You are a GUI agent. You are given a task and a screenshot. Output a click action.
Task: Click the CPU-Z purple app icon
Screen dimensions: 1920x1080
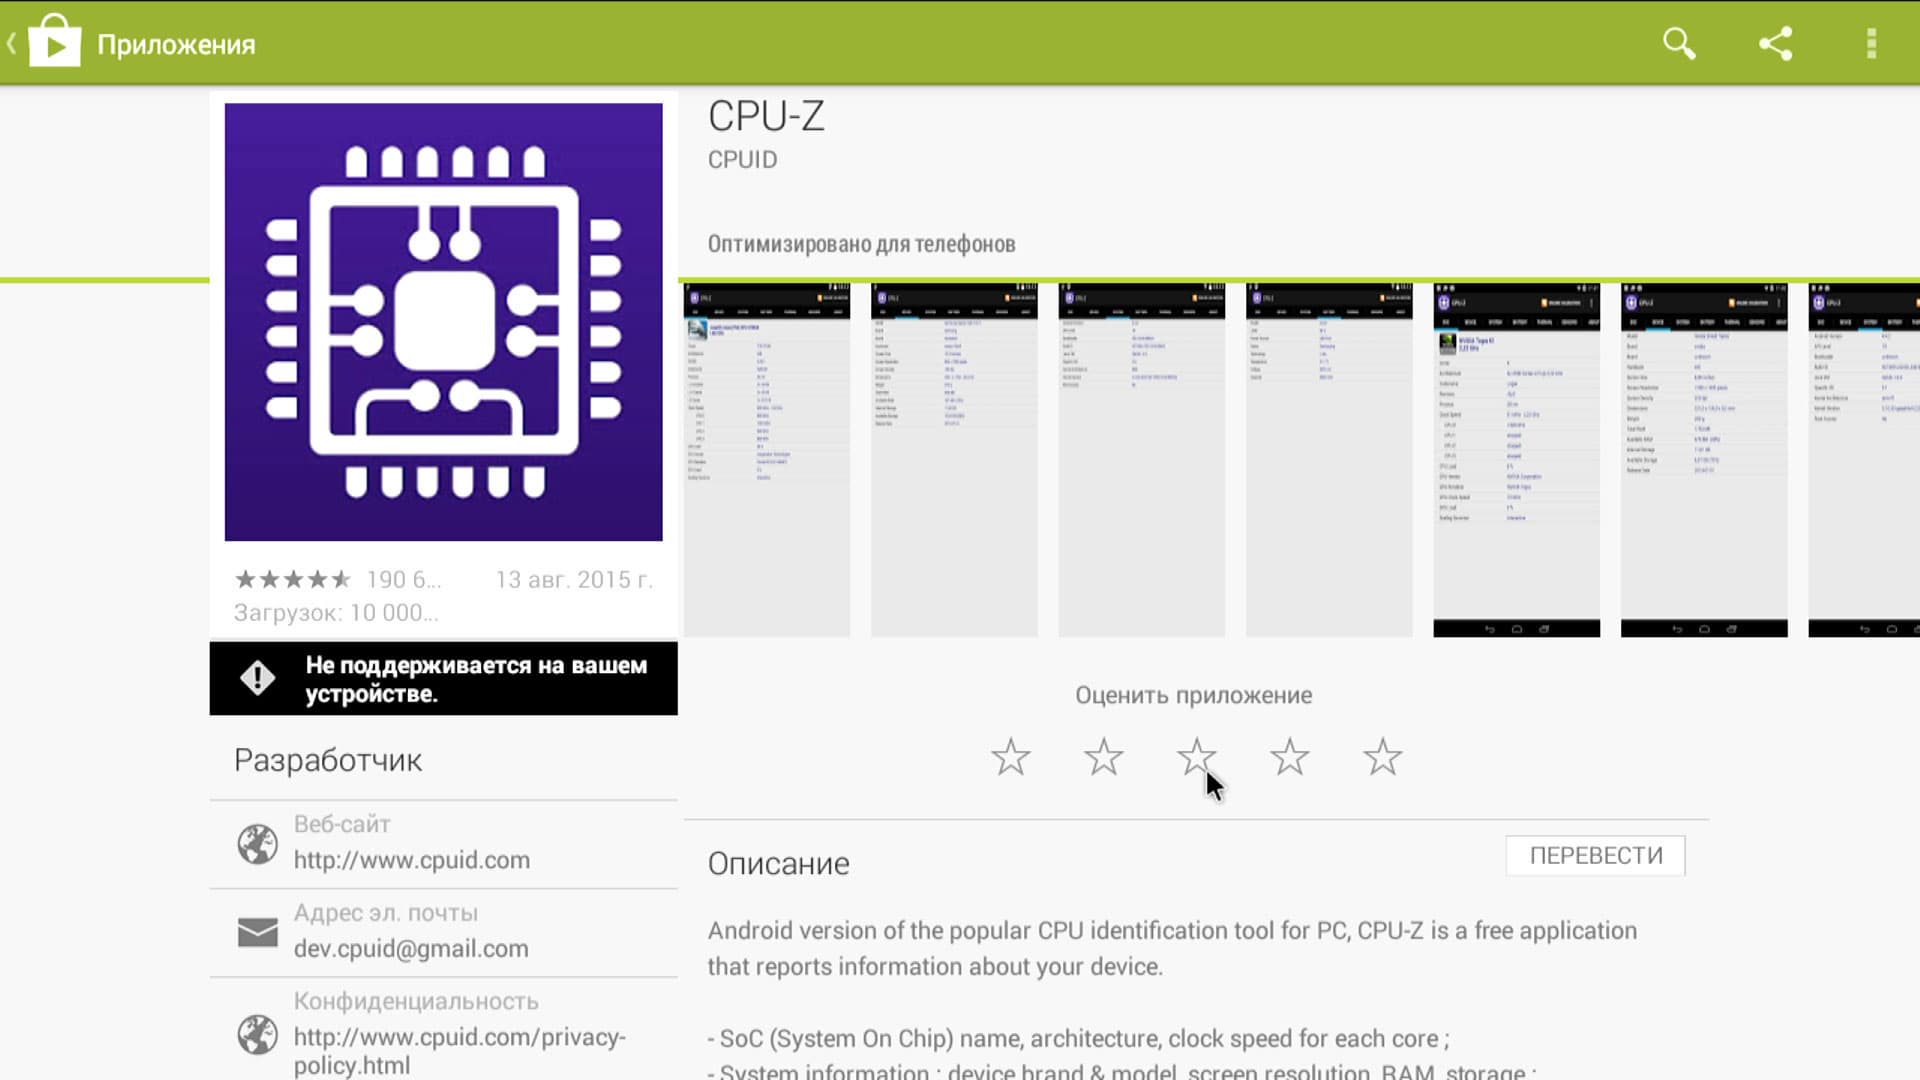pos(443,322)
